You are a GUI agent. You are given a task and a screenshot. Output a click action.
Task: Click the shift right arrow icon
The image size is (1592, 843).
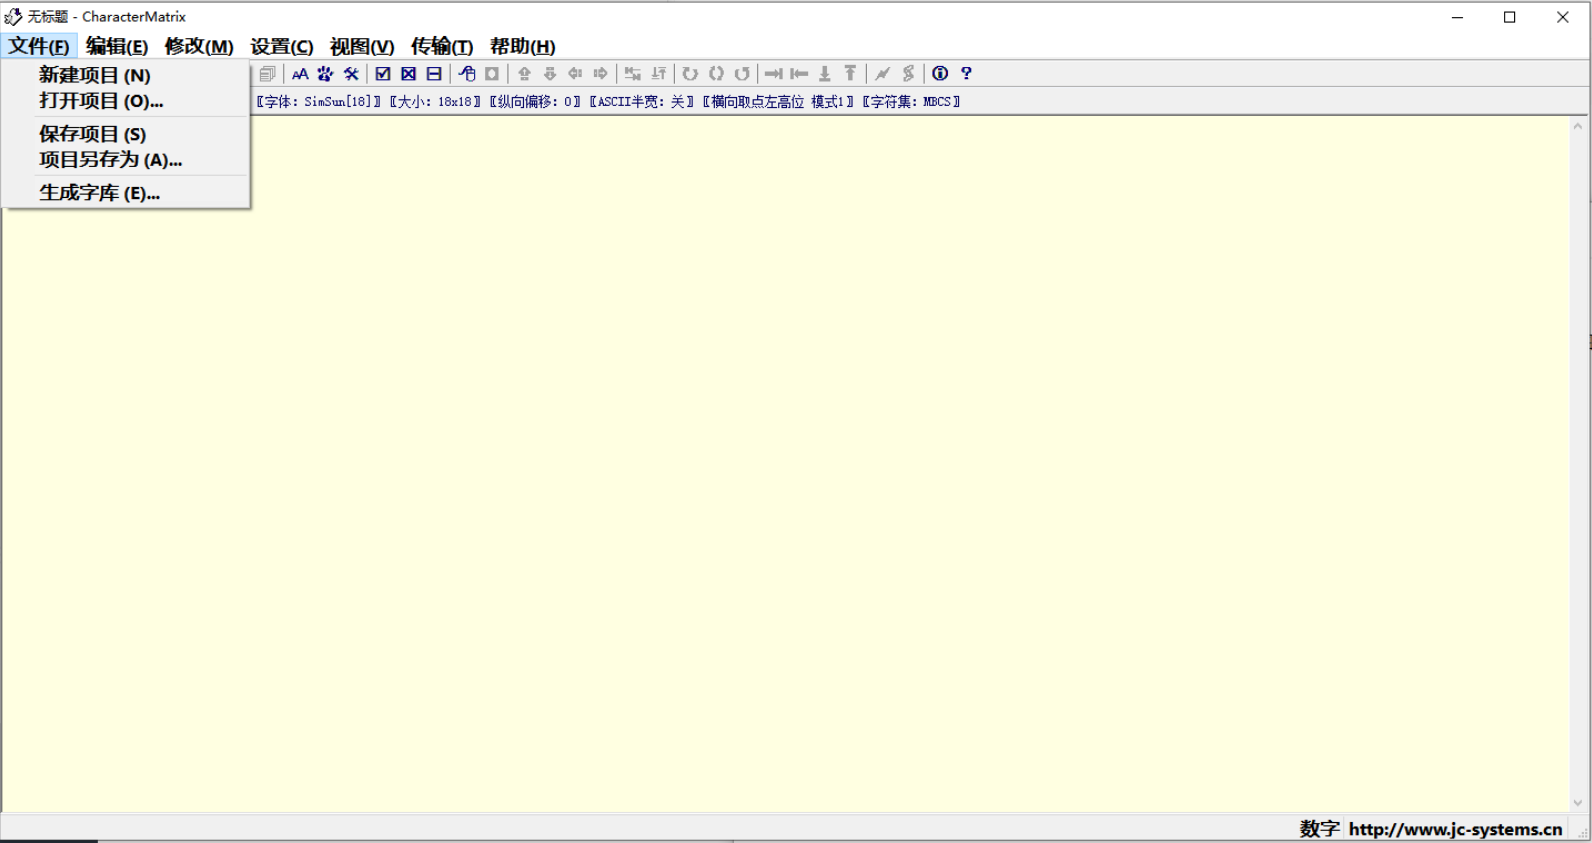(x=600, y=74)
